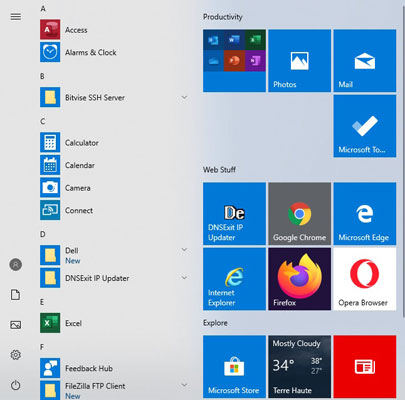Open the Office apps folder tile
This screenshot has height=400, width=405.
click(x=234, y=61)
